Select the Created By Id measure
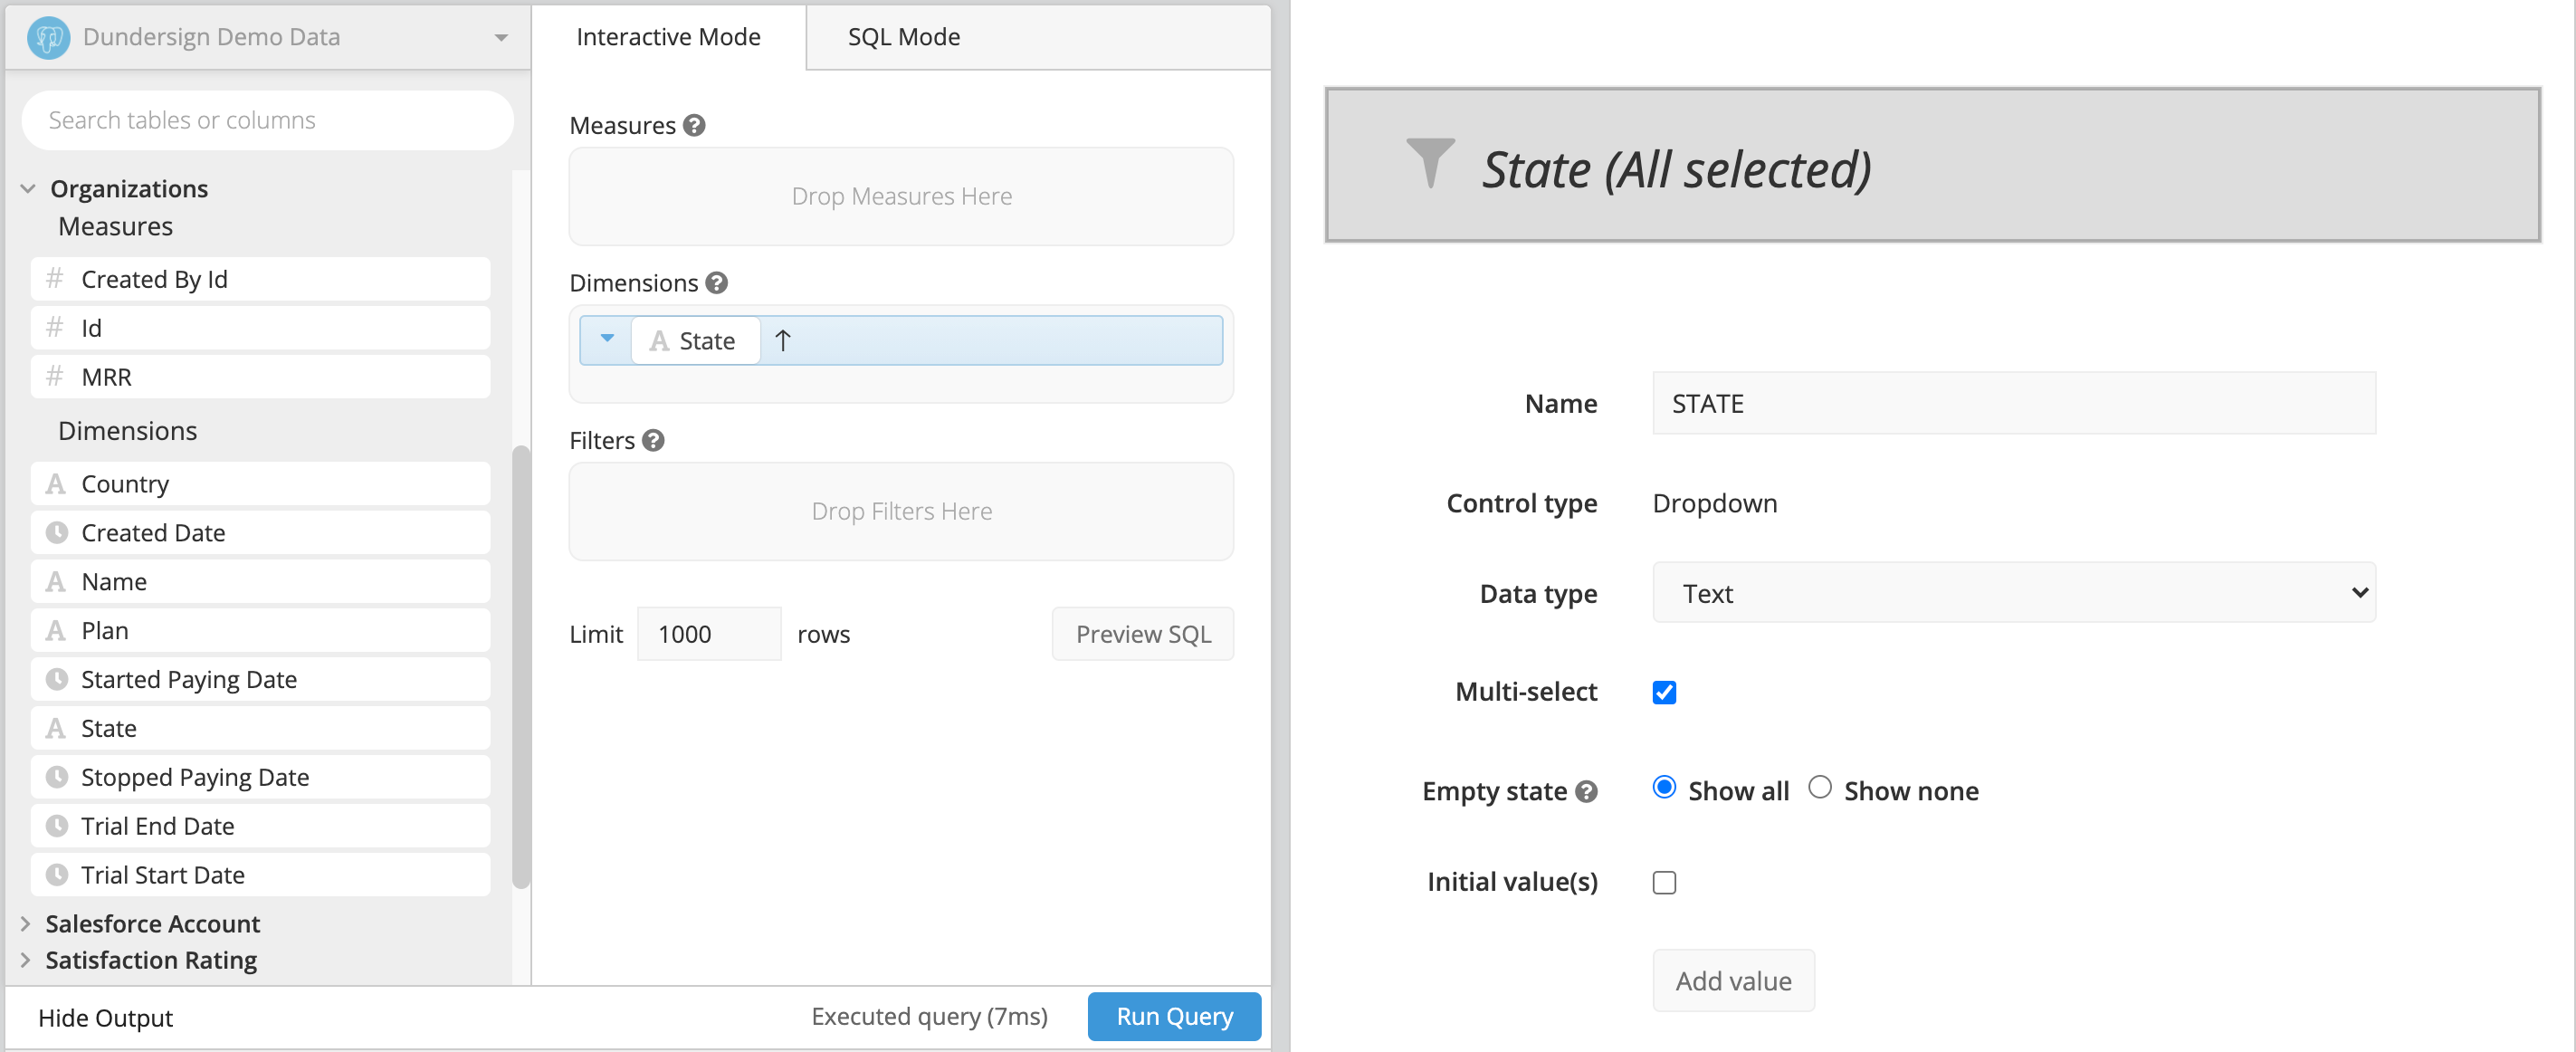The image size is (2576, 1052). (260, 279)
